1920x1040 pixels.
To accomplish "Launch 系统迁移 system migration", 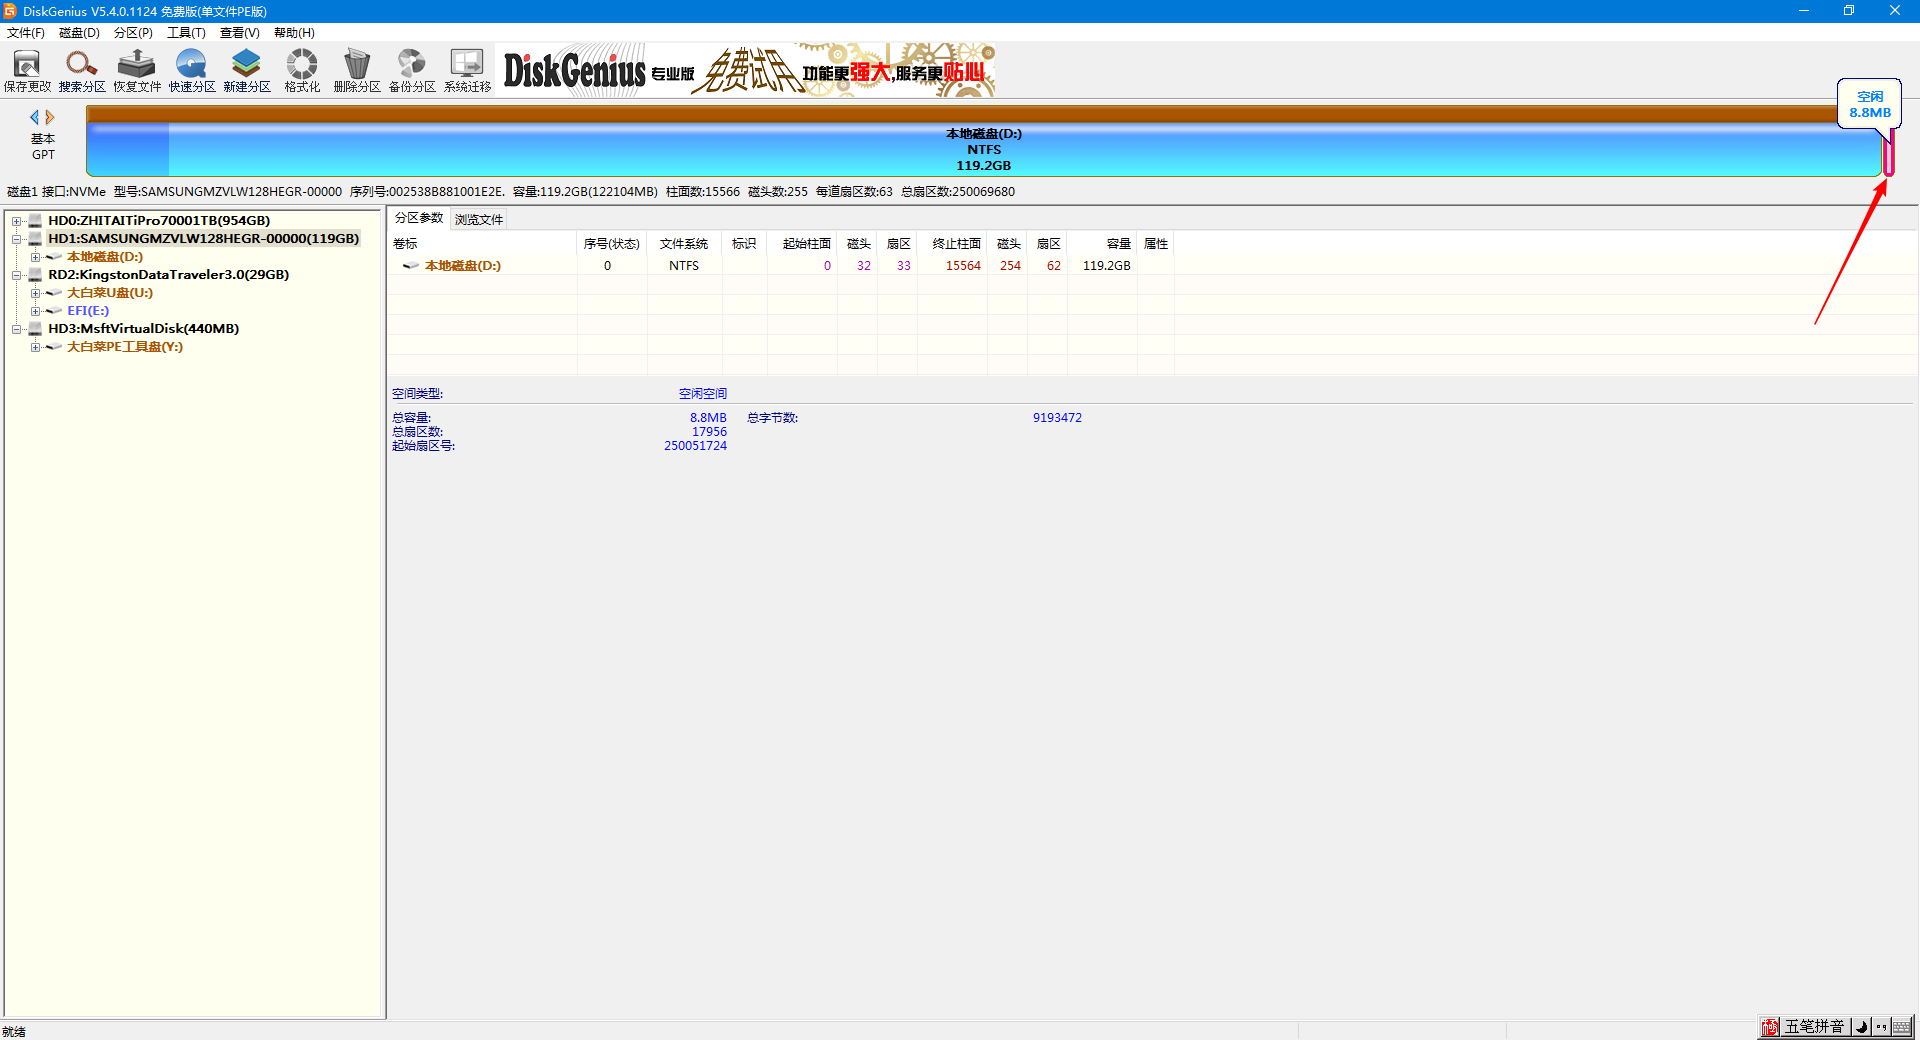I will pos(467,70).
